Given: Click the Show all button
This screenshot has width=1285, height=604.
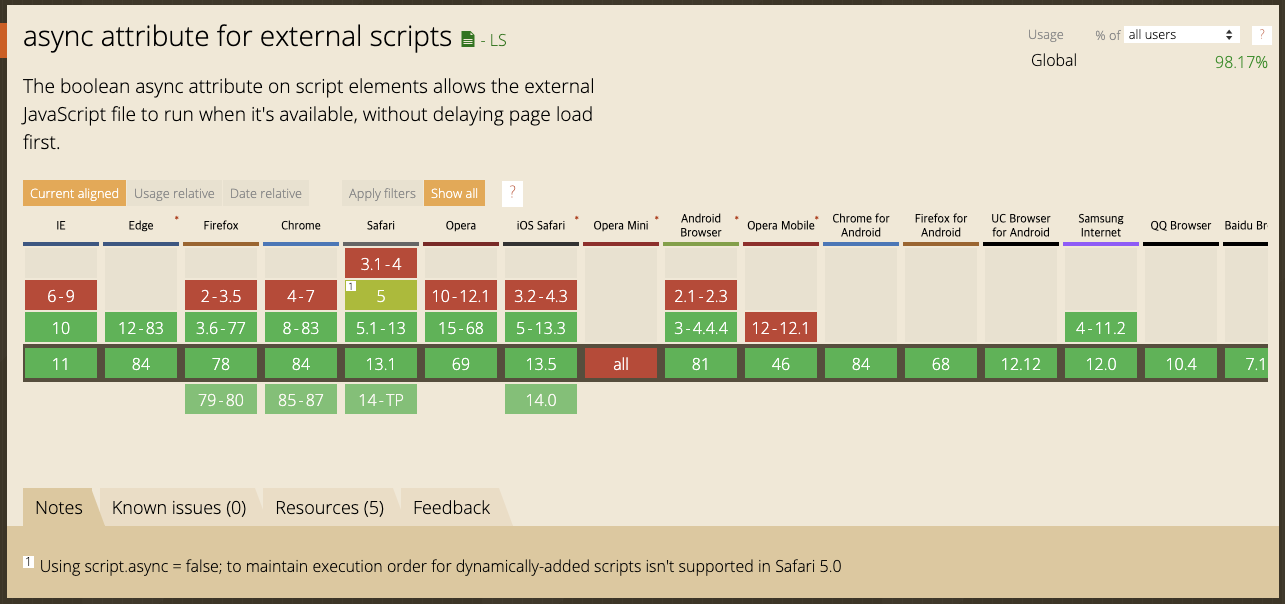Looking at the screenshot, I should 454,193.
